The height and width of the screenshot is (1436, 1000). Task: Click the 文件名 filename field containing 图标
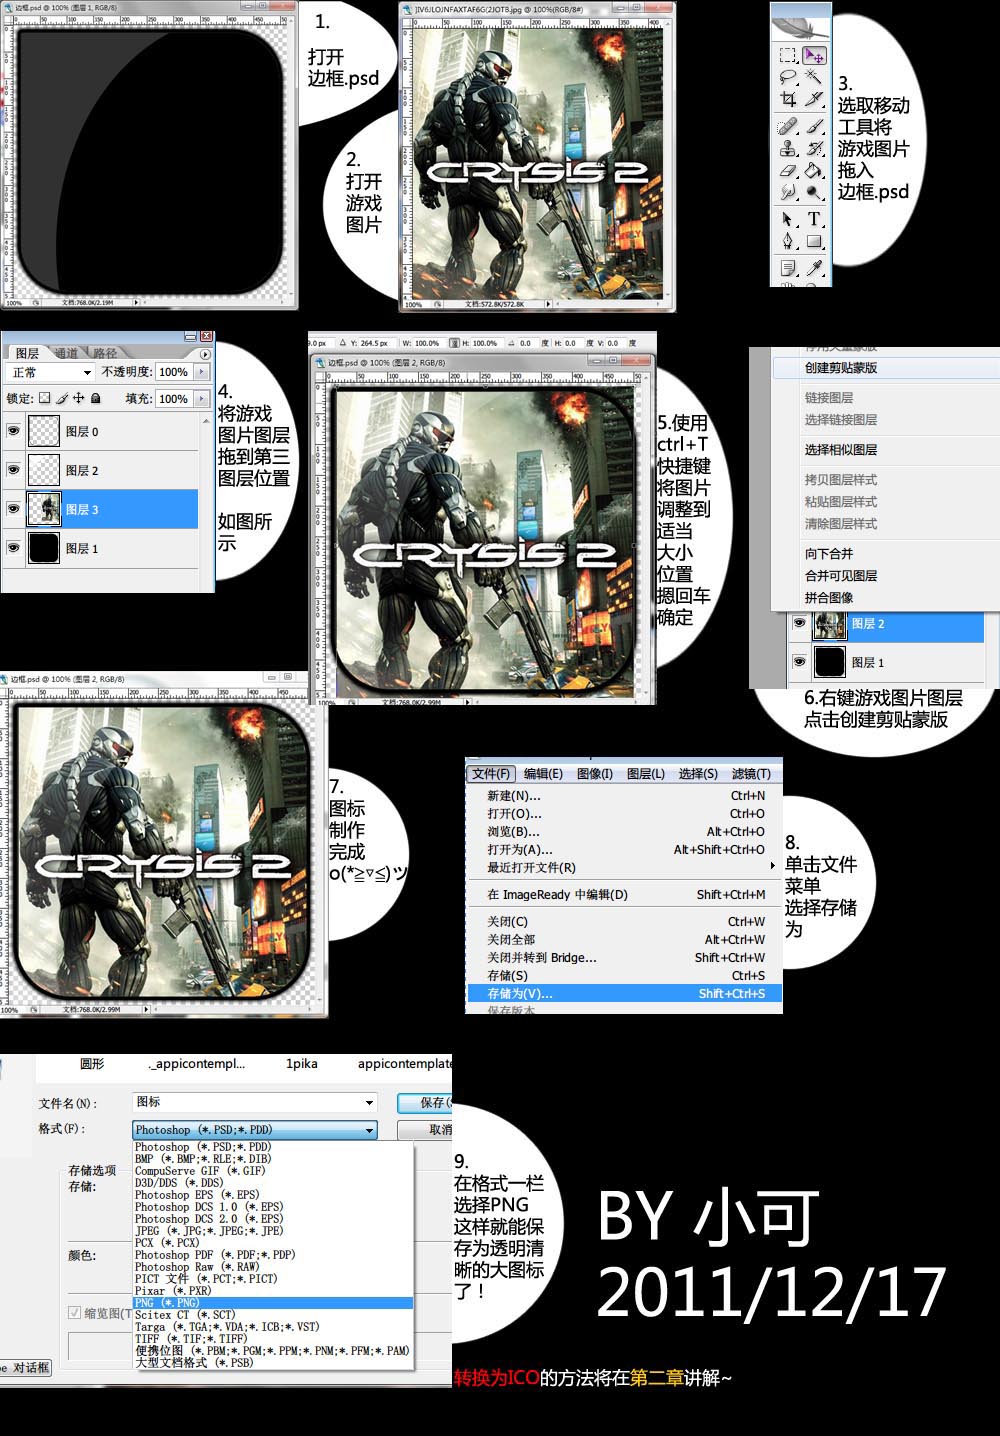coord(255,1103)
